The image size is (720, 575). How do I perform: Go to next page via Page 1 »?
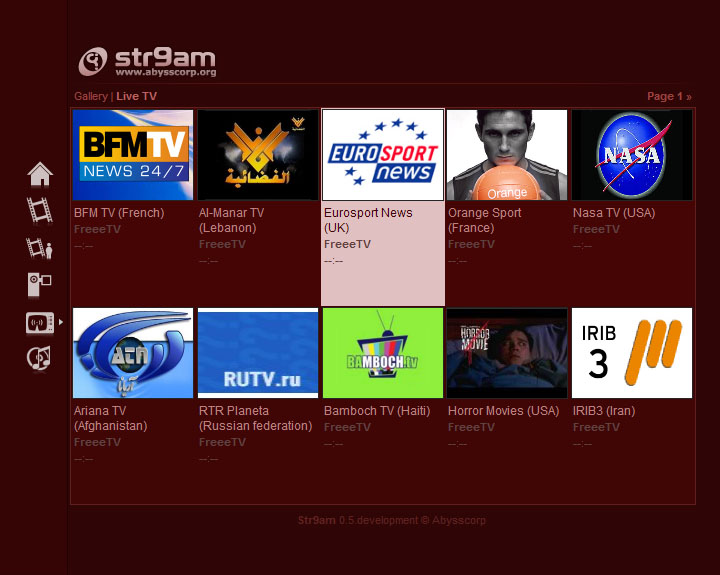click(x=669, y=96)
